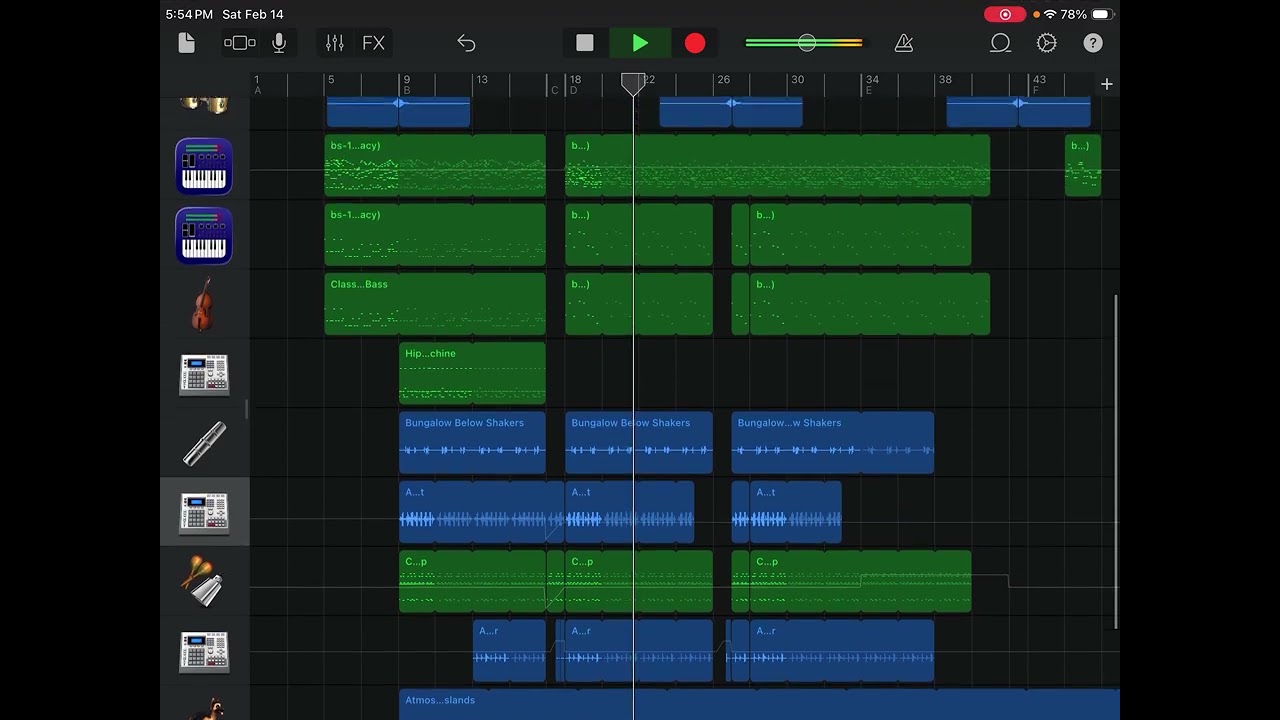Stop playback

(585, 43)
